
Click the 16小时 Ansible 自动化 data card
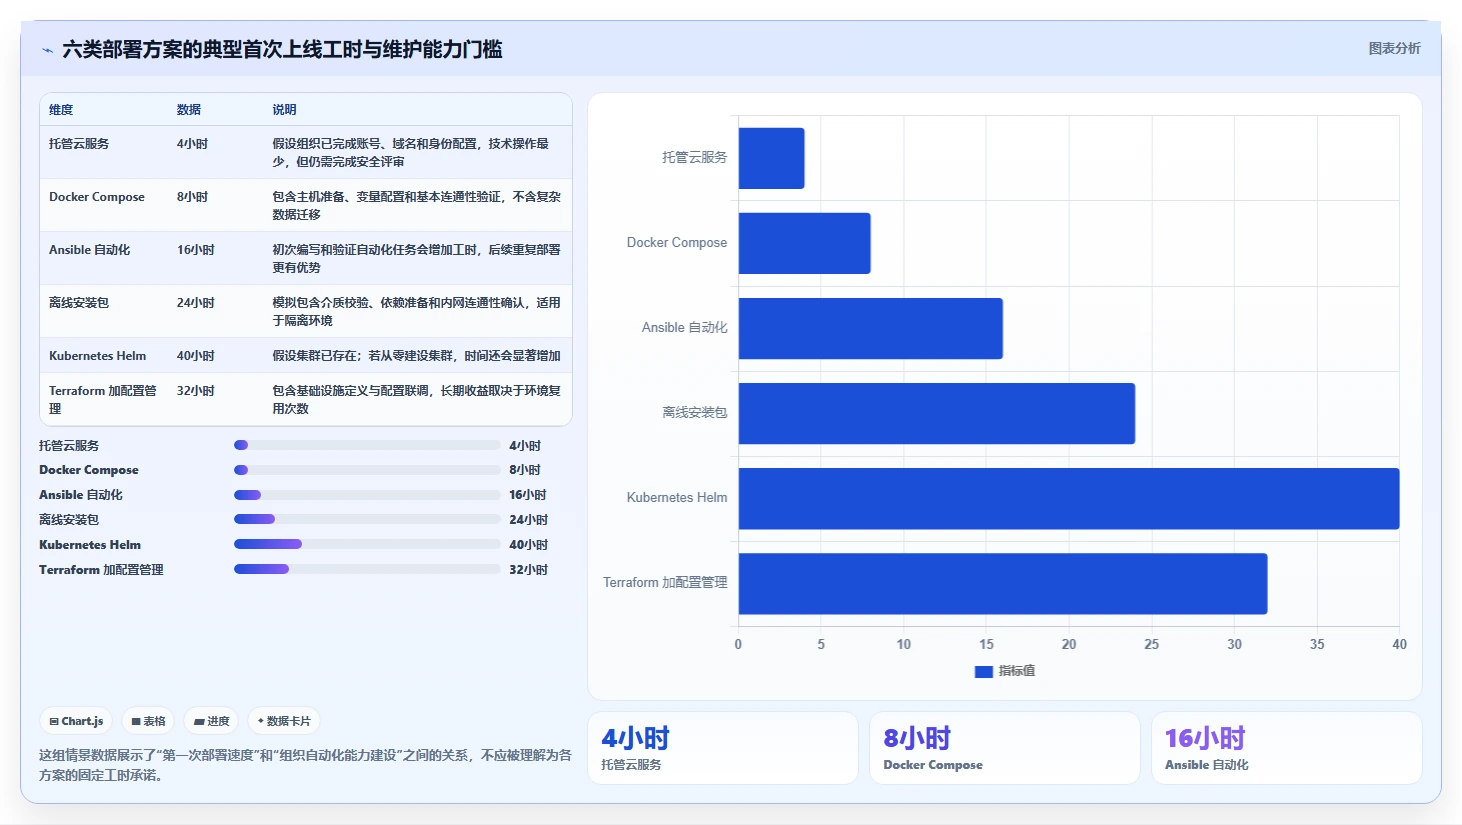click(x=1287, y=748)
